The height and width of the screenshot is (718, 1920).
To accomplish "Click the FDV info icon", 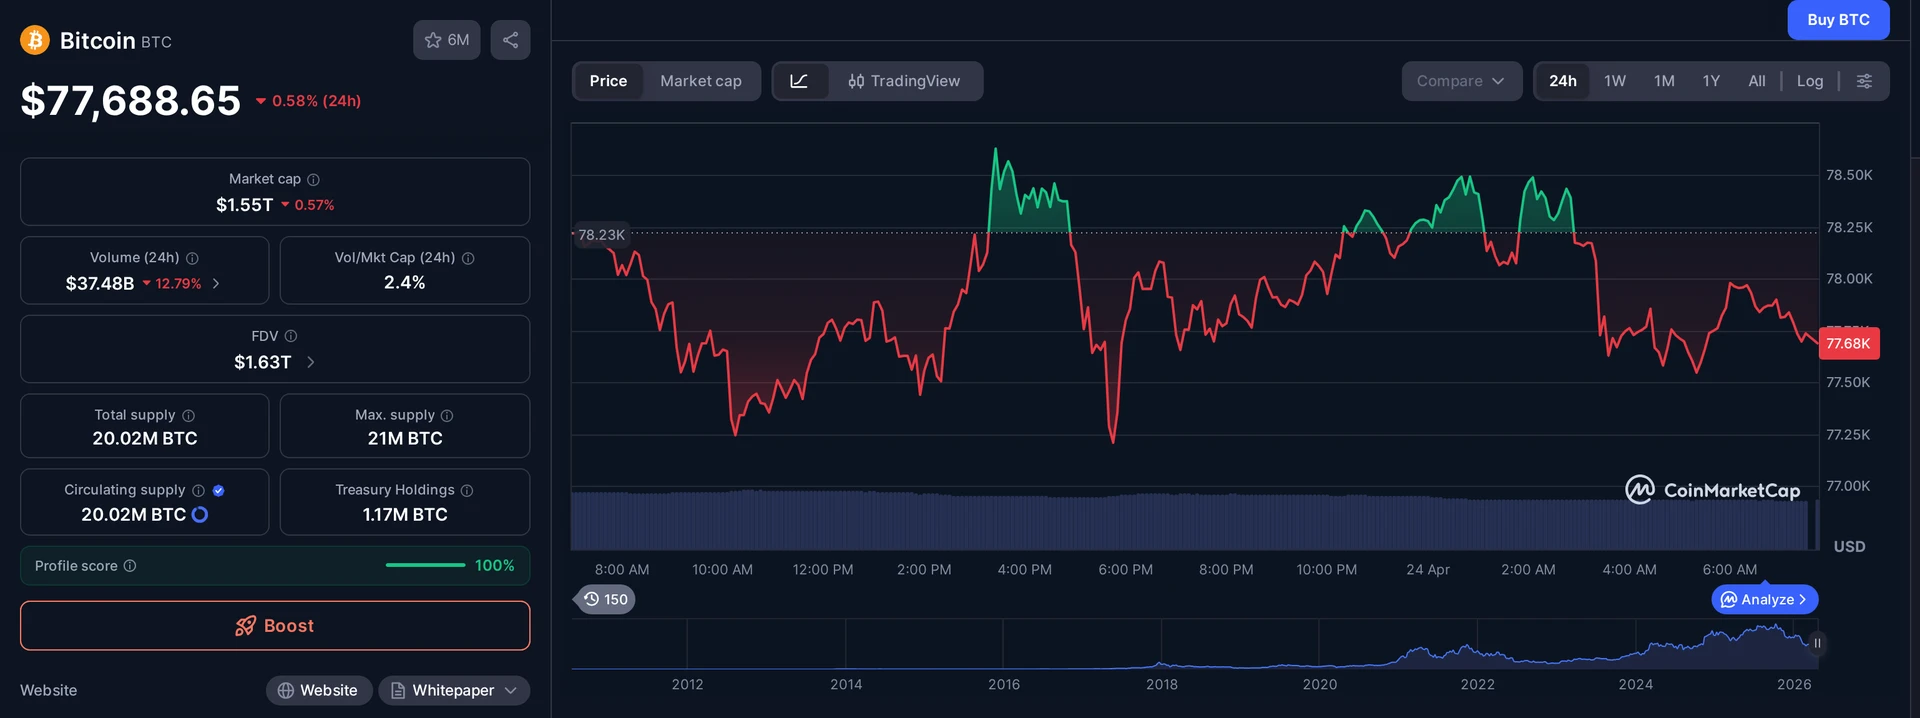I will coord(291,336).
